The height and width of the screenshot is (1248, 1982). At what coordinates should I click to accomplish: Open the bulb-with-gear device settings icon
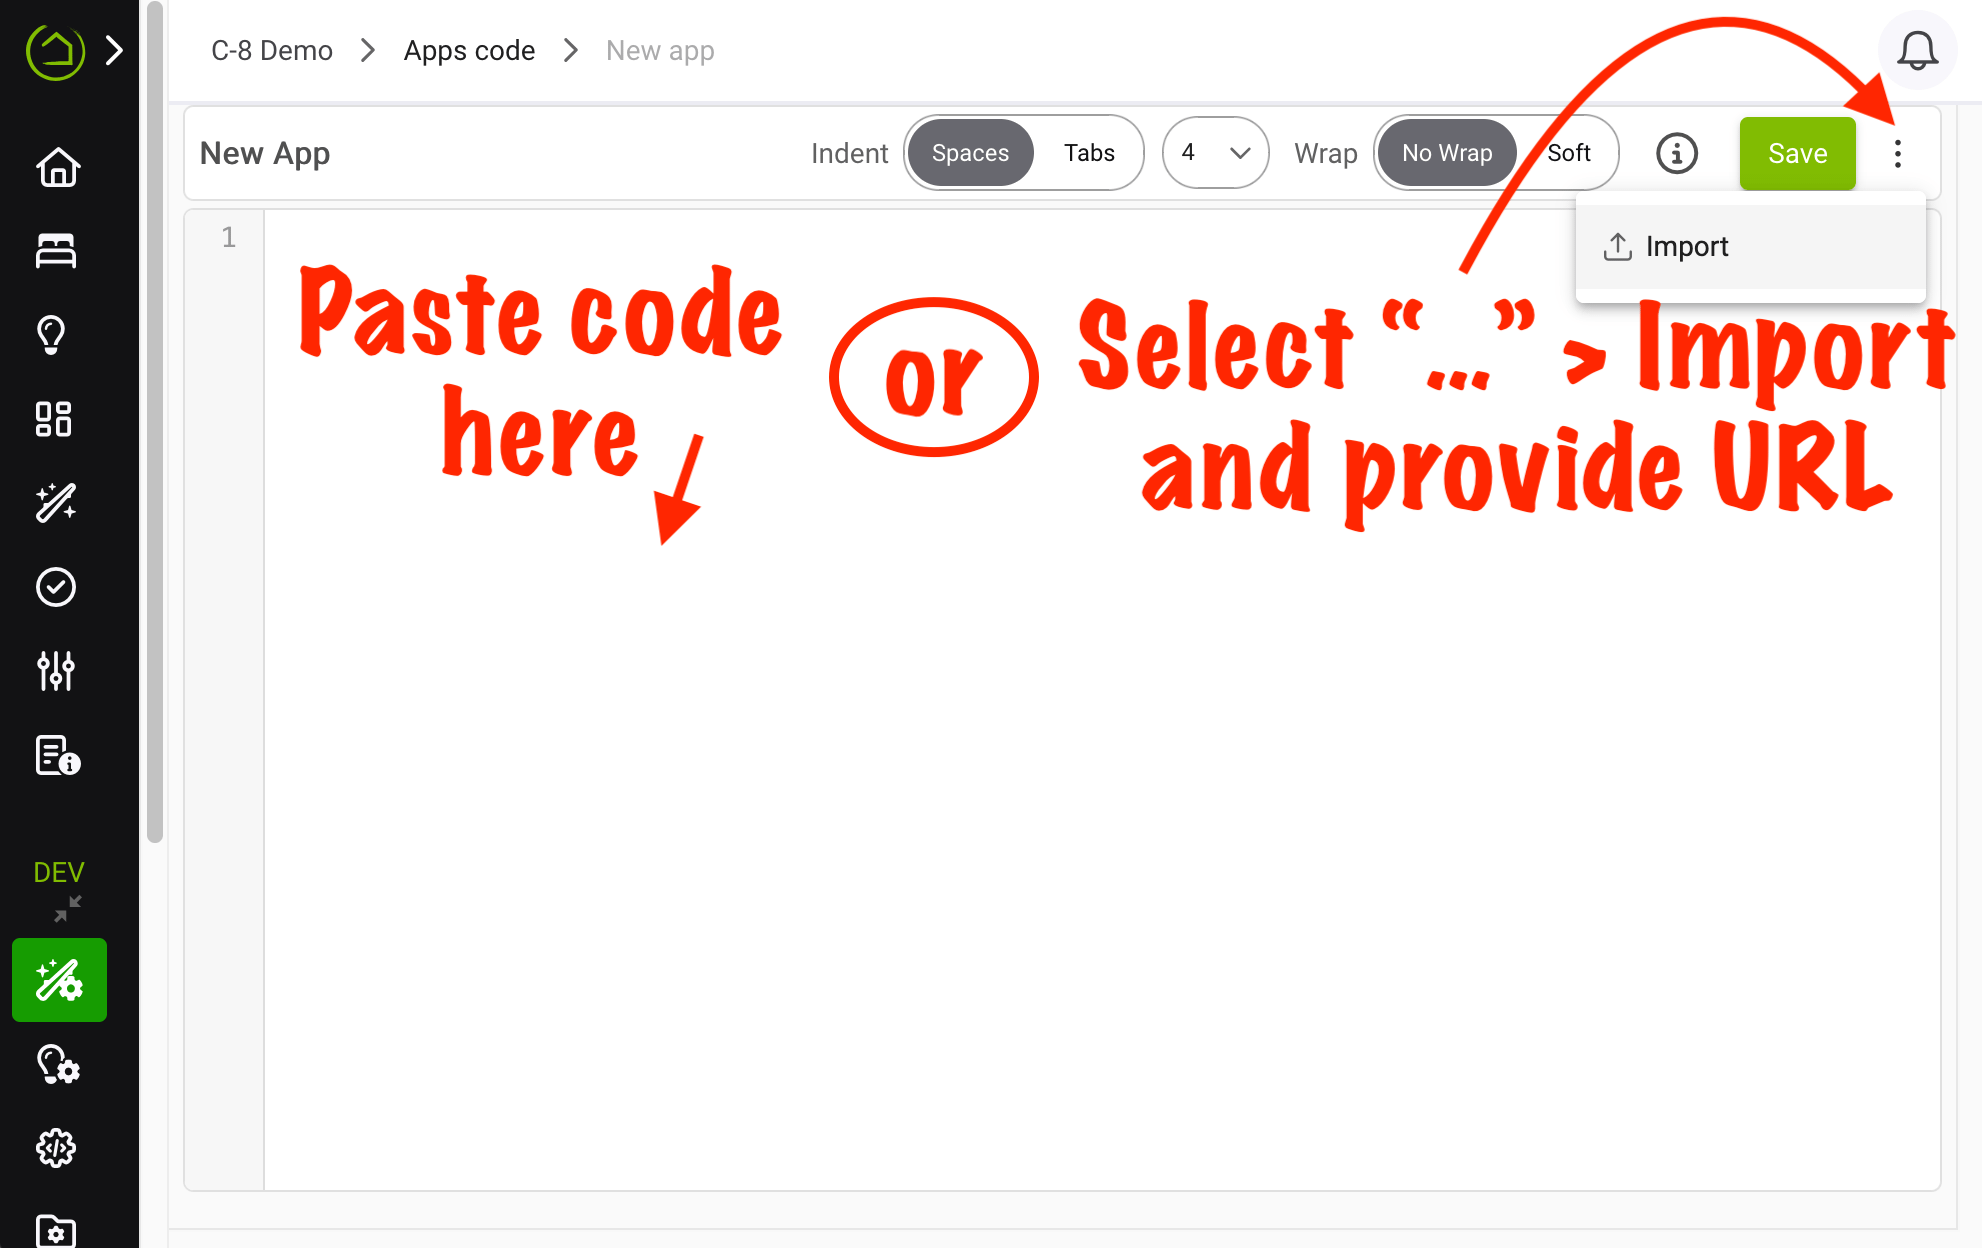[x=58, y=1064]
